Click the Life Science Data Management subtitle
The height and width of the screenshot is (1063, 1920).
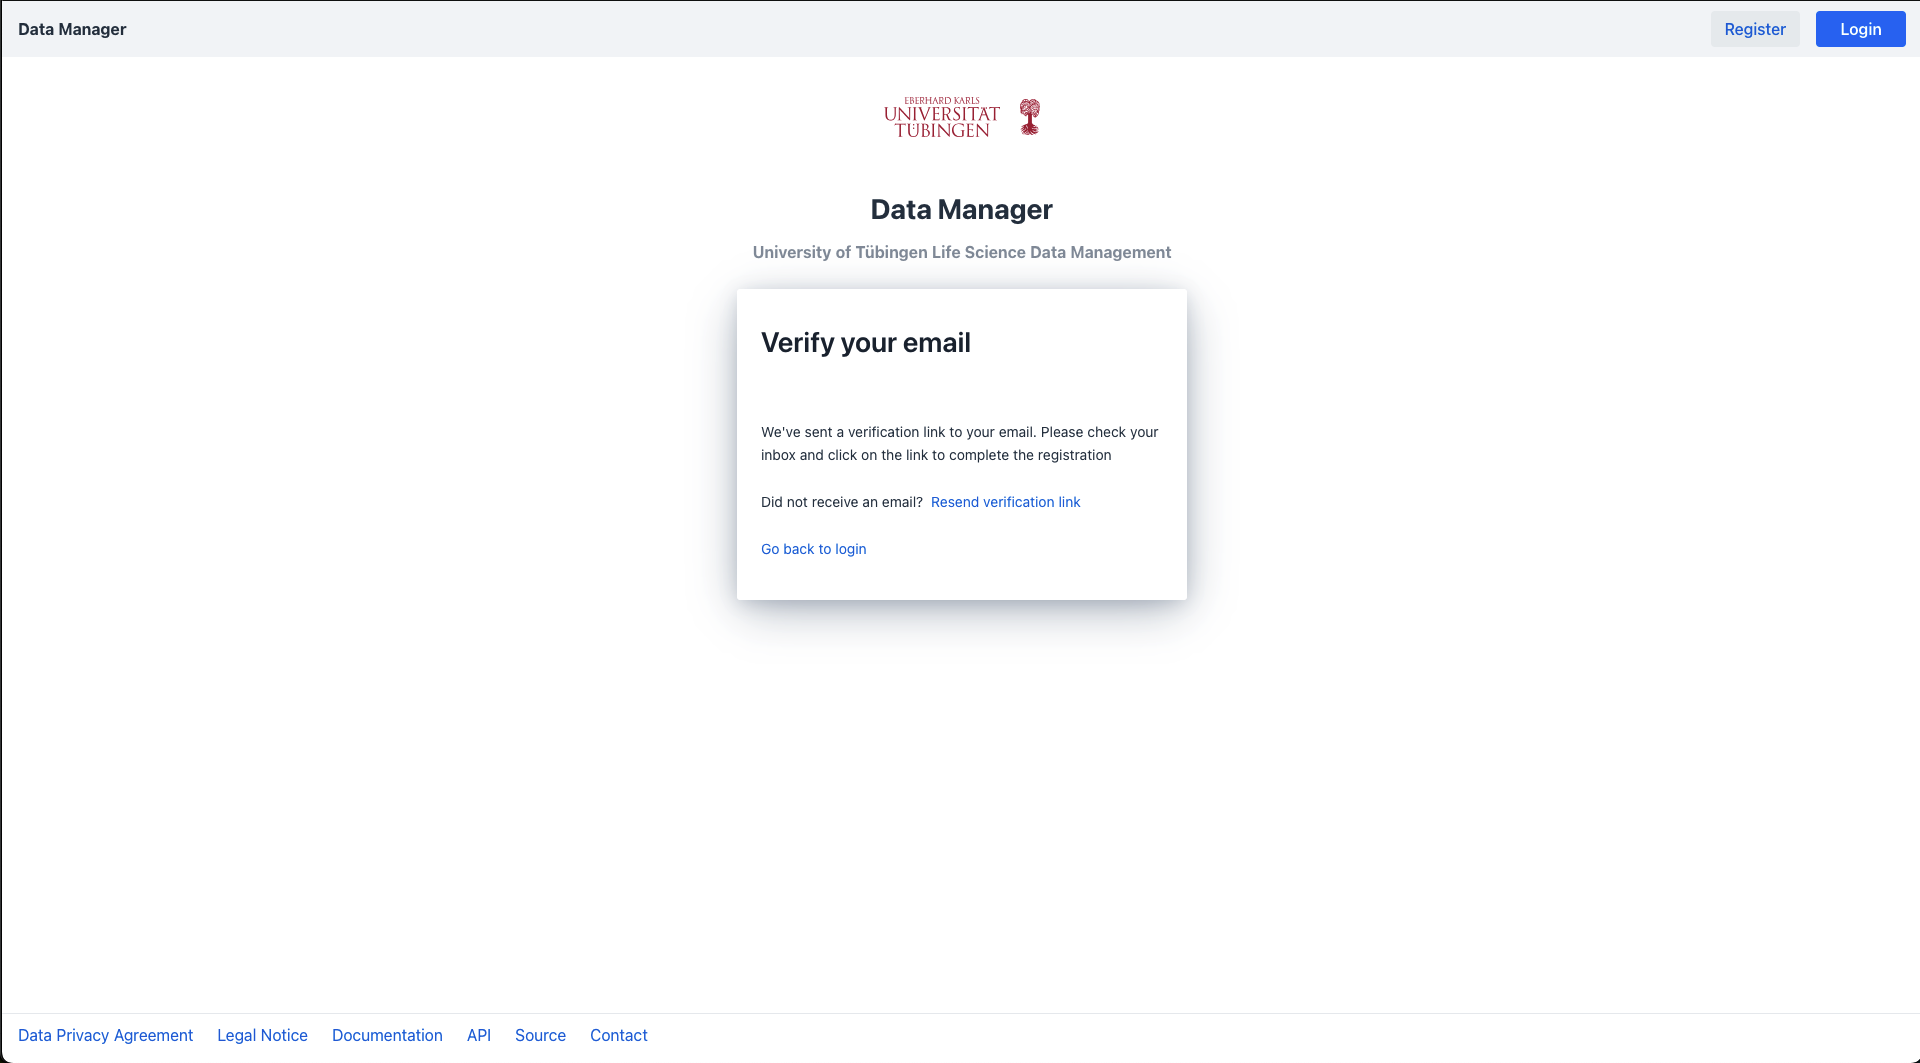point(961,252)
